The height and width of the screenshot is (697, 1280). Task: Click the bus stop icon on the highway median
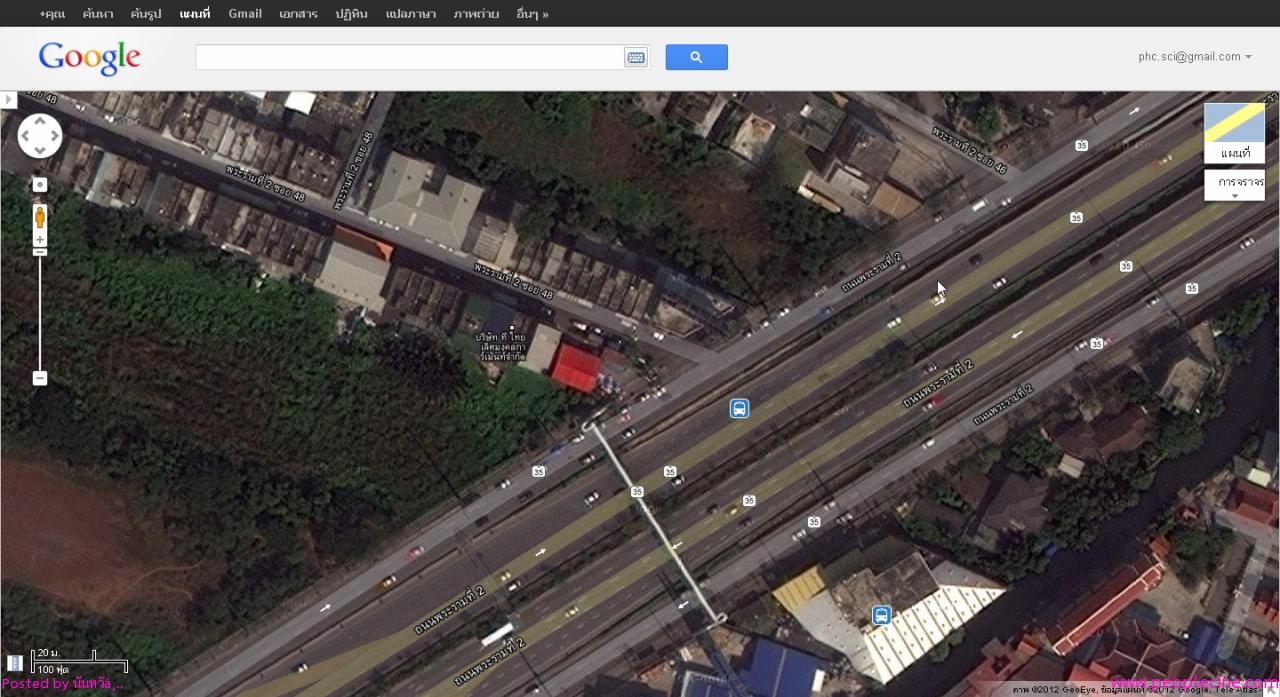739,408
